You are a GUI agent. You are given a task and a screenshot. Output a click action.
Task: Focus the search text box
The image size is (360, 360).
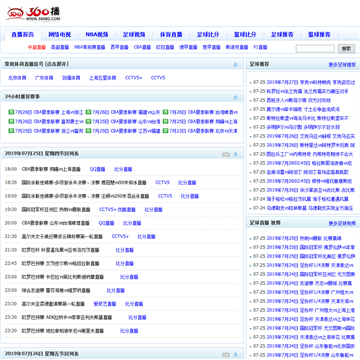pos(315,49)
